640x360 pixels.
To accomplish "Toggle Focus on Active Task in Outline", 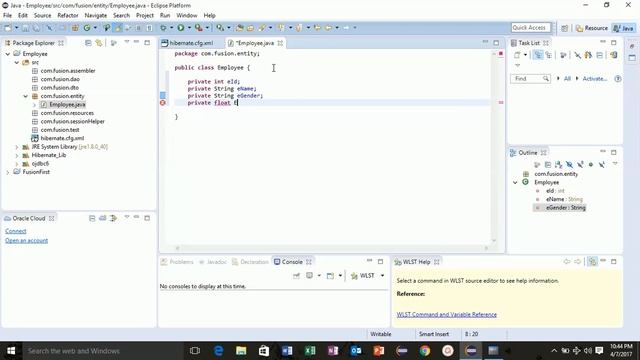I will pos(537,164).
